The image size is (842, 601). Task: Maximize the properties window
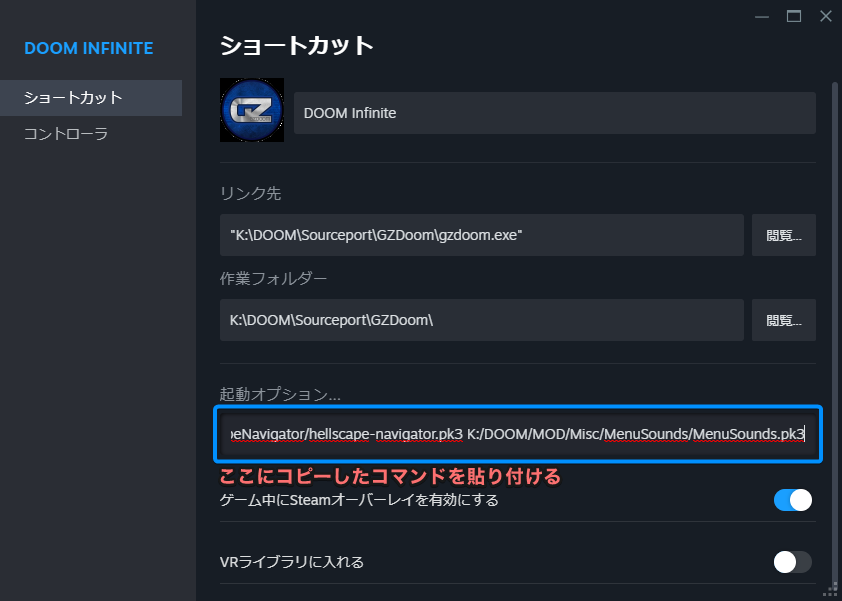point(794,17)
